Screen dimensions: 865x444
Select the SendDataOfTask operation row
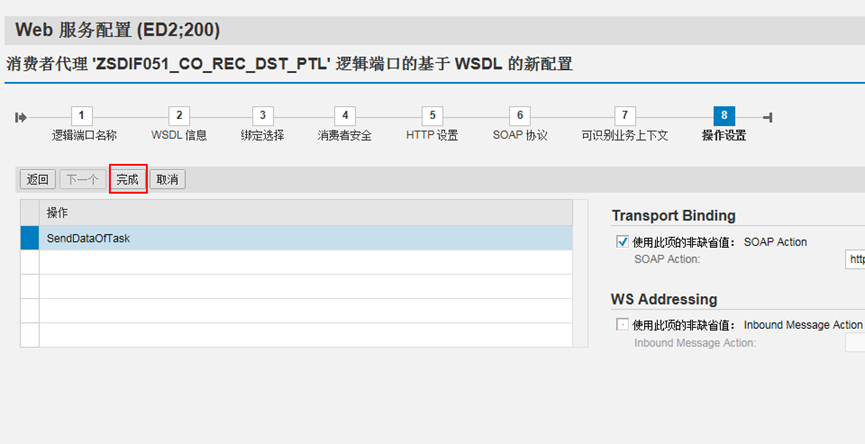click(305, 238)
